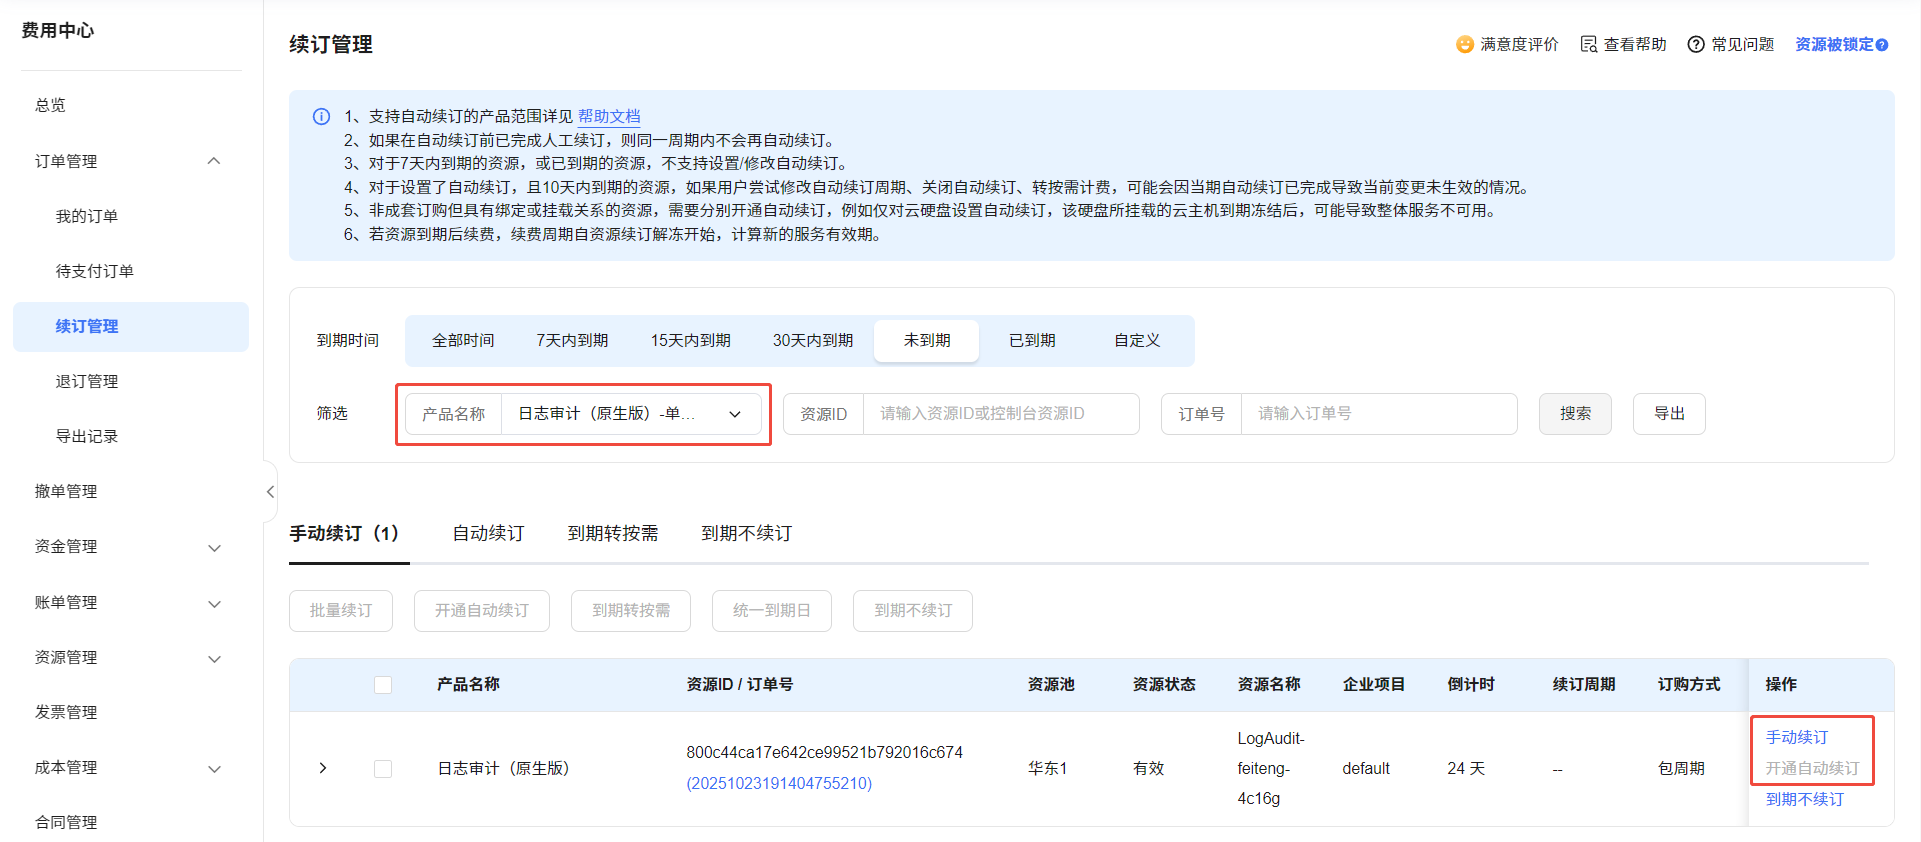1921x842 pixels.
Task: Click 手动续订 in the operations column
Action: [1796, 737]
